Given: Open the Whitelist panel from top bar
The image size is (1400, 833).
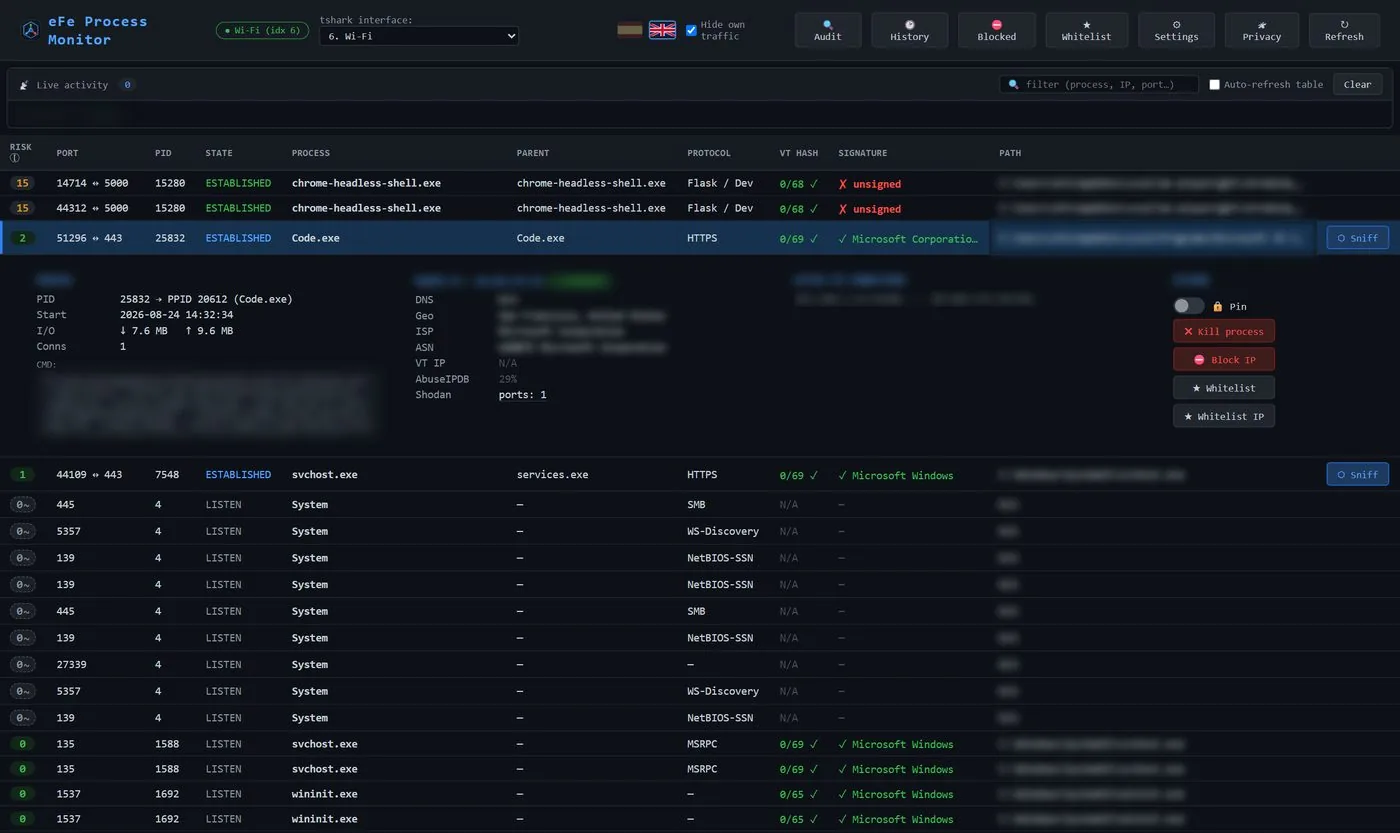Looking at the screenshot, I should click(1086, 30).
